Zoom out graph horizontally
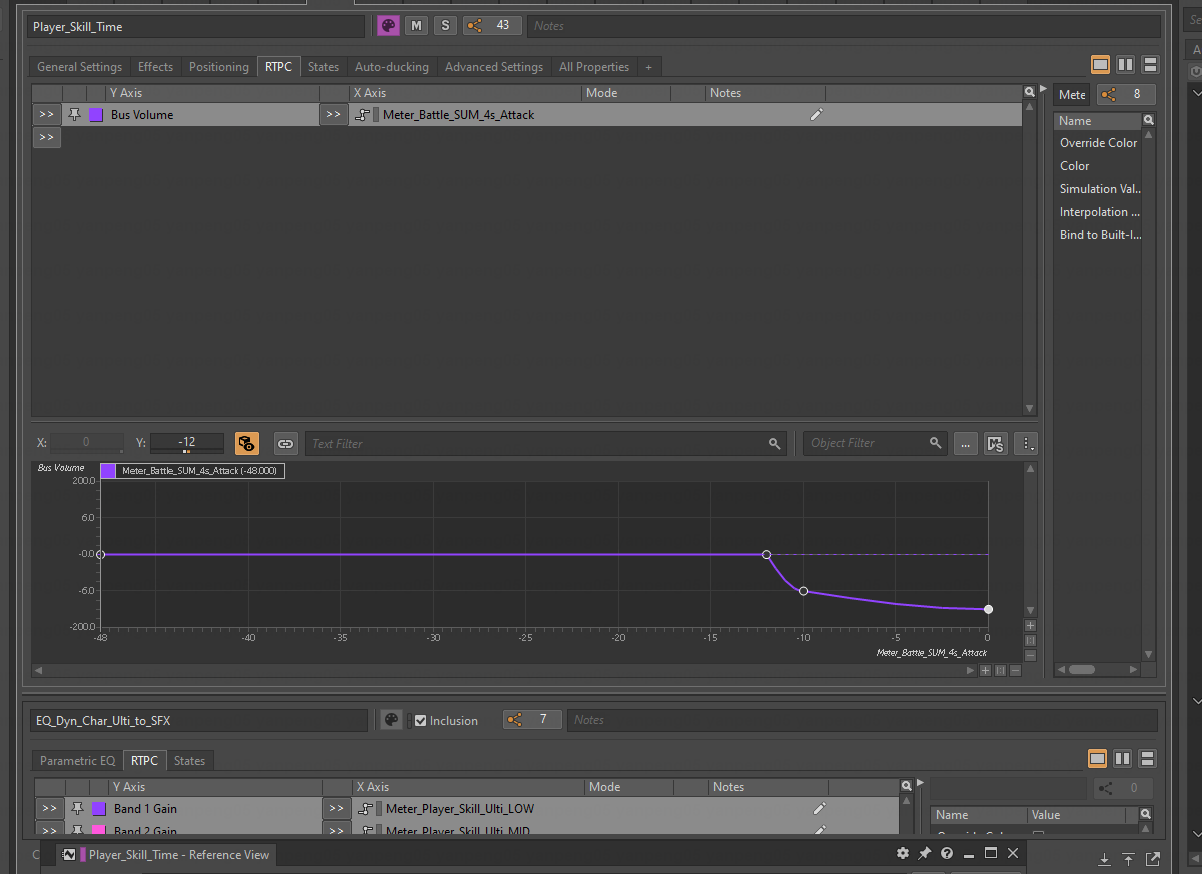Viewport: 1202px width, 874px height. point(1015,670)
